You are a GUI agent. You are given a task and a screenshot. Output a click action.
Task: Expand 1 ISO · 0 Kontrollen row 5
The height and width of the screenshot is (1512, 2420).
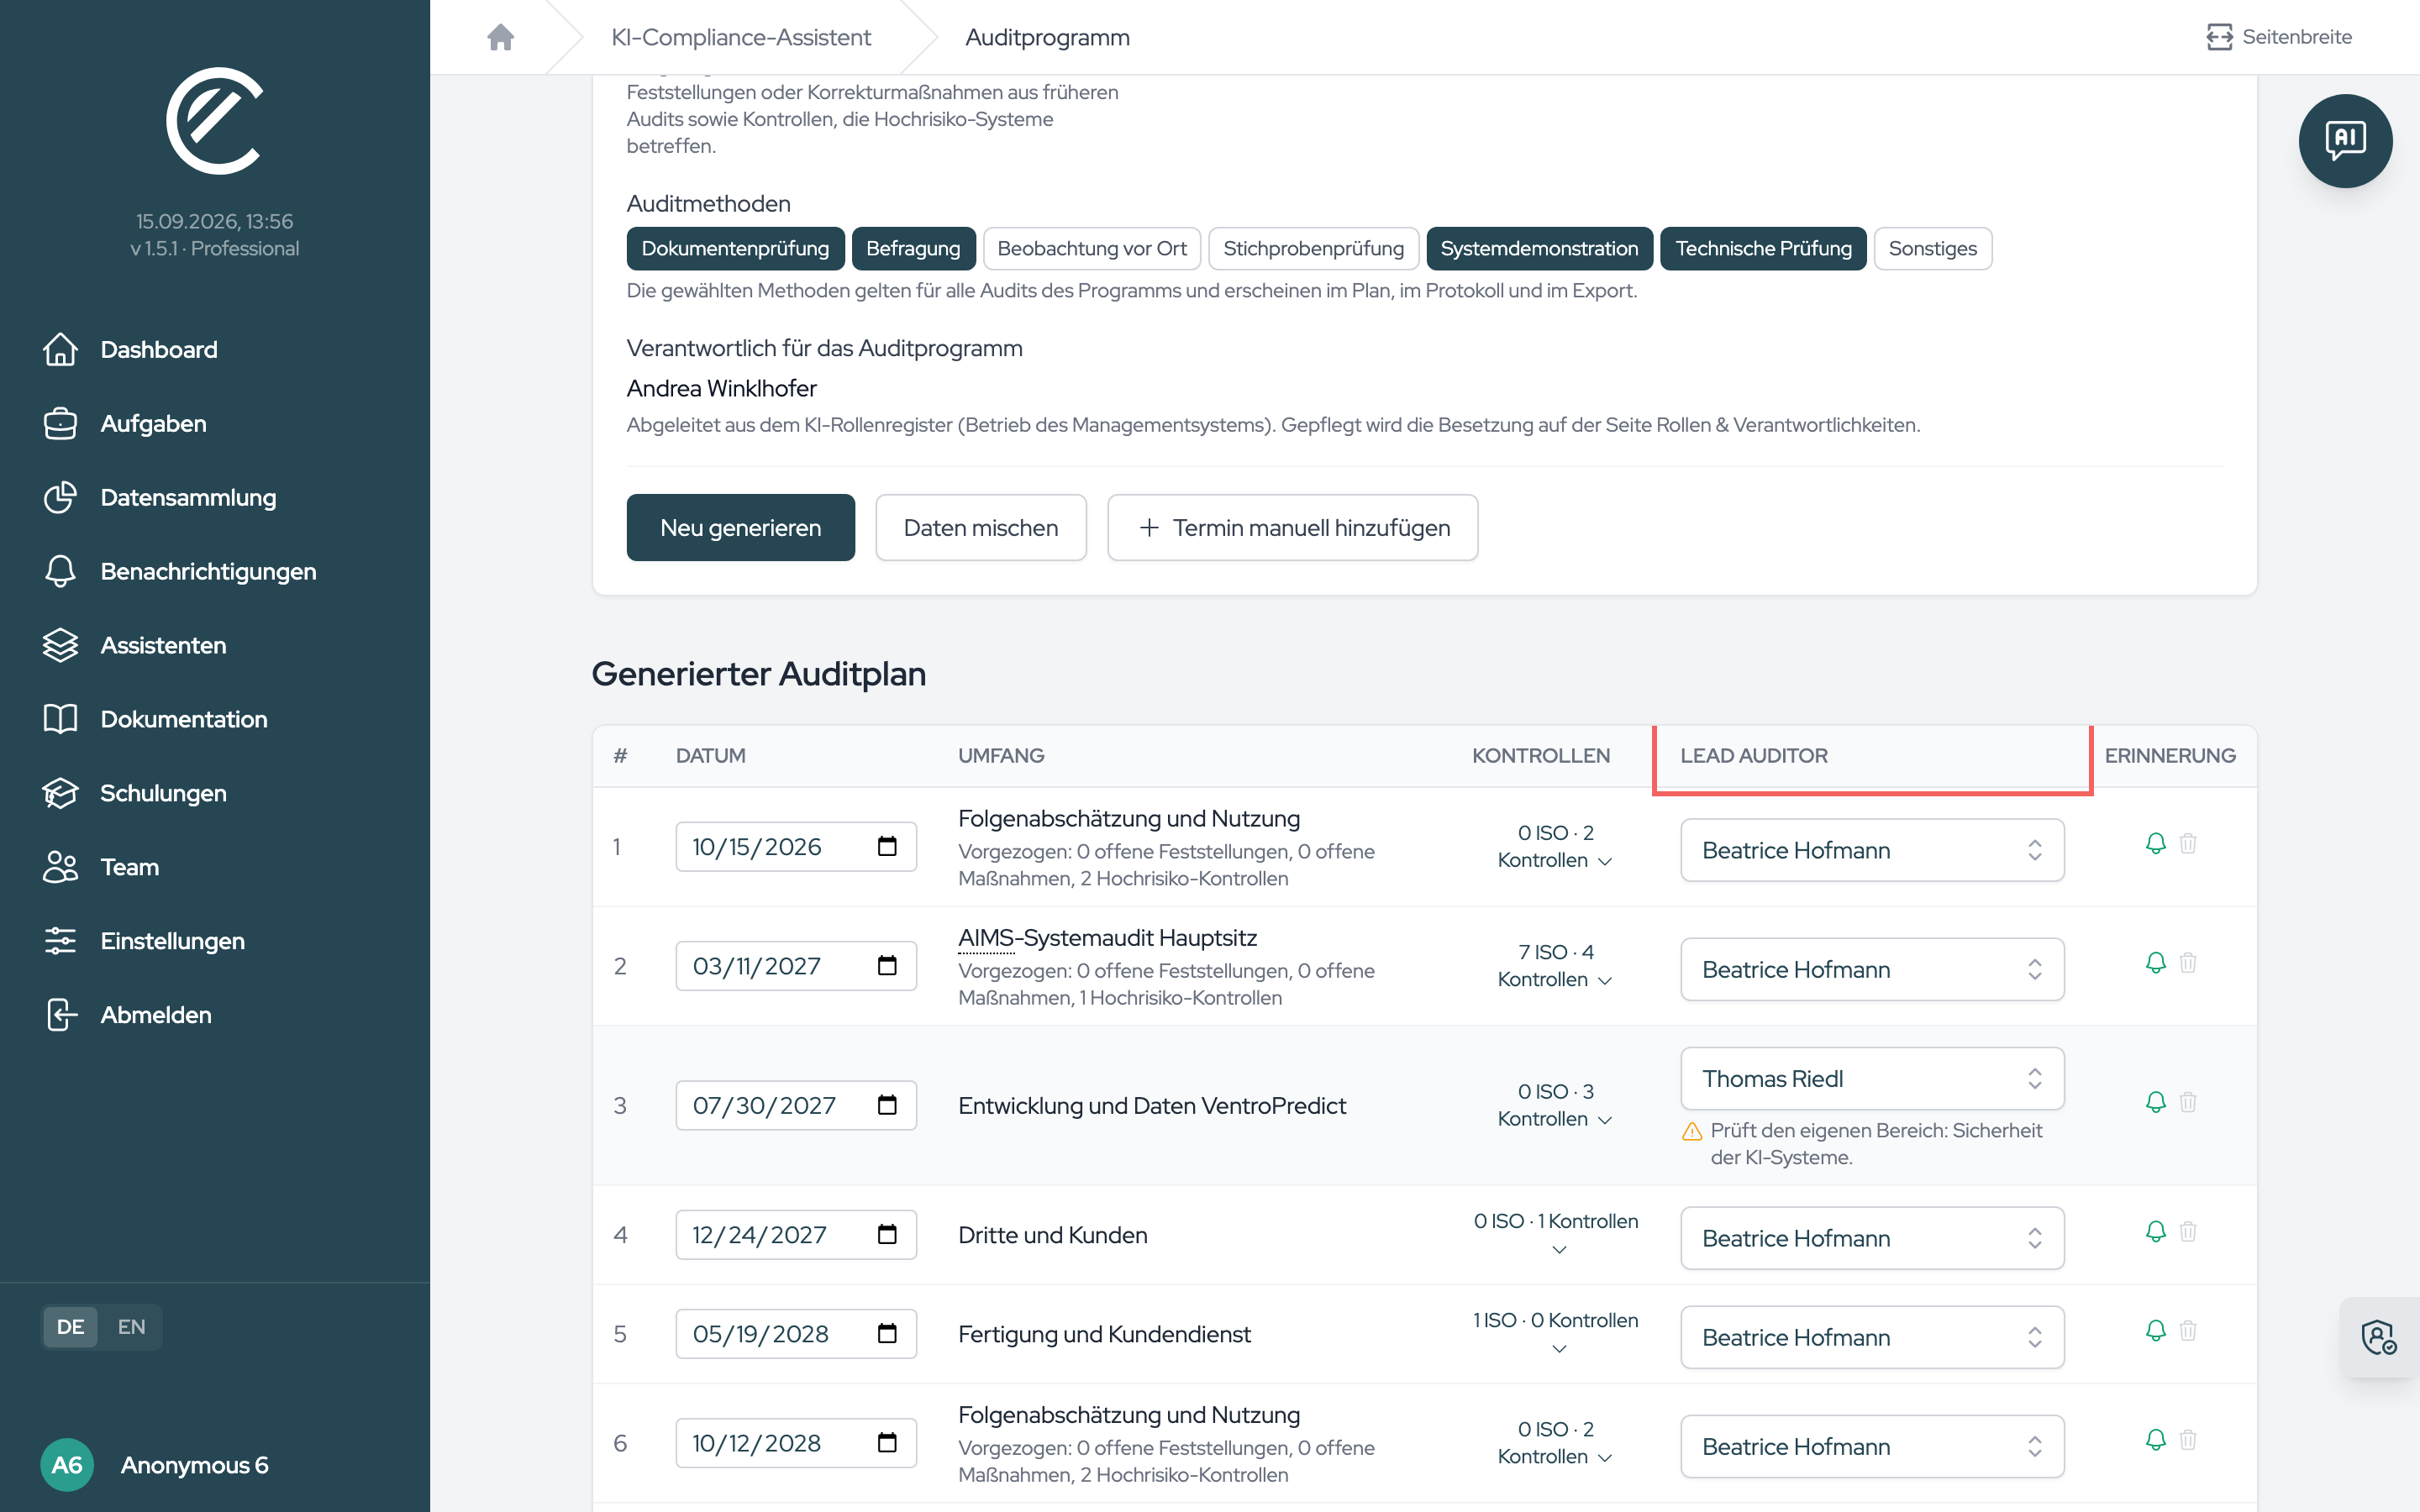pyautogui.click(x=1556, y=1334)
